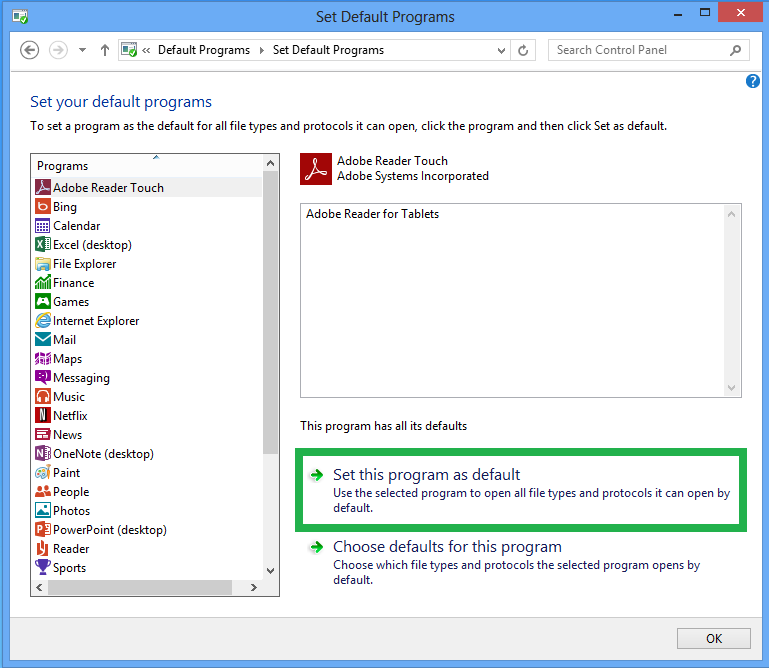The height and width of the screenshot is (668, 769).
Task: Open Help with the question mark icon
Action: click(752, 81)
